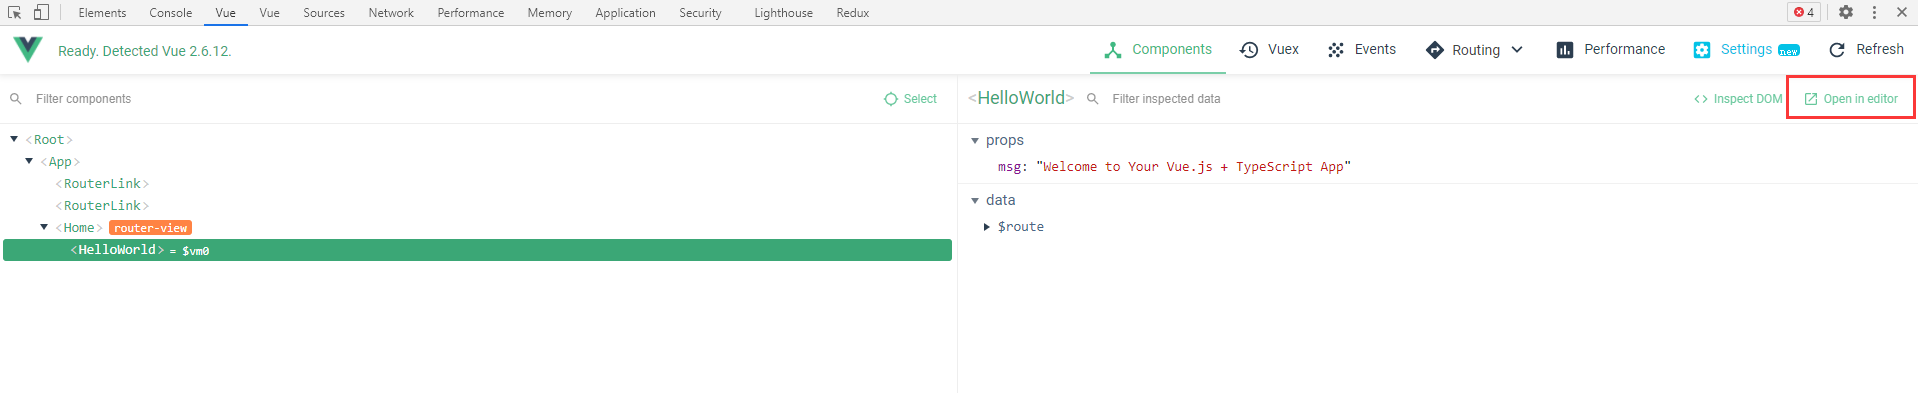This screenshot has width=1918, height=393.
Task: Toggle the device toolbar icon
Action: click(41, 12)
